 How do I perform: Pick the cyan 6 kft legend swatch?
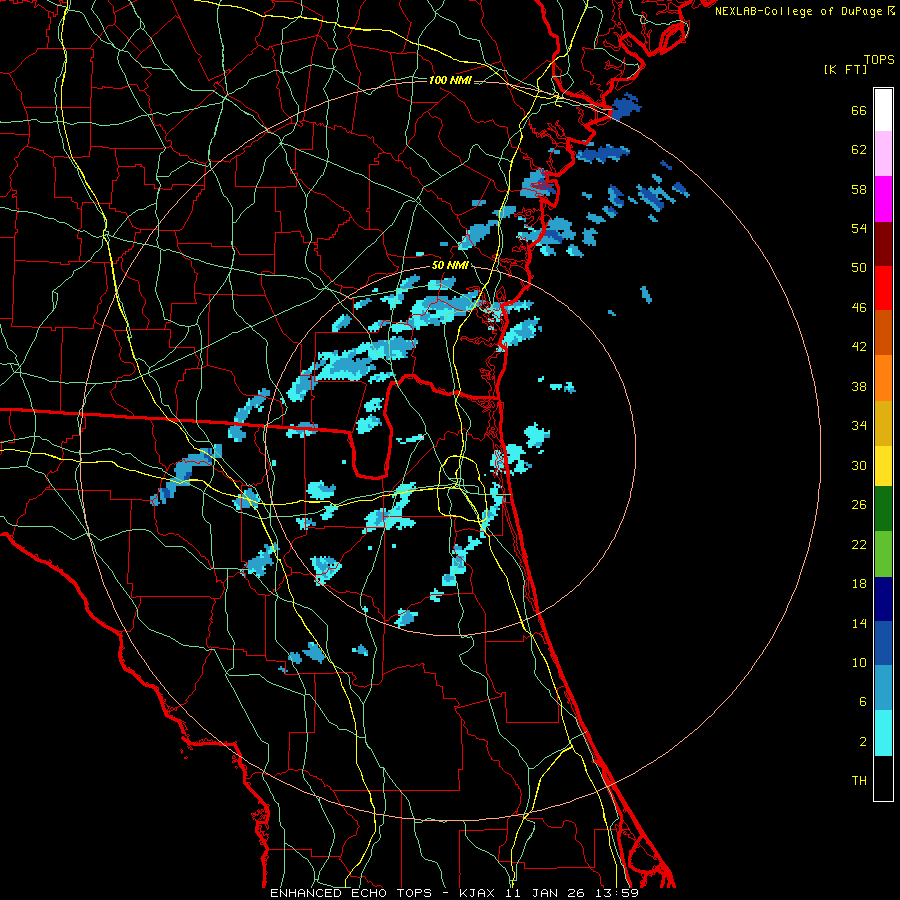click(883, 733)
